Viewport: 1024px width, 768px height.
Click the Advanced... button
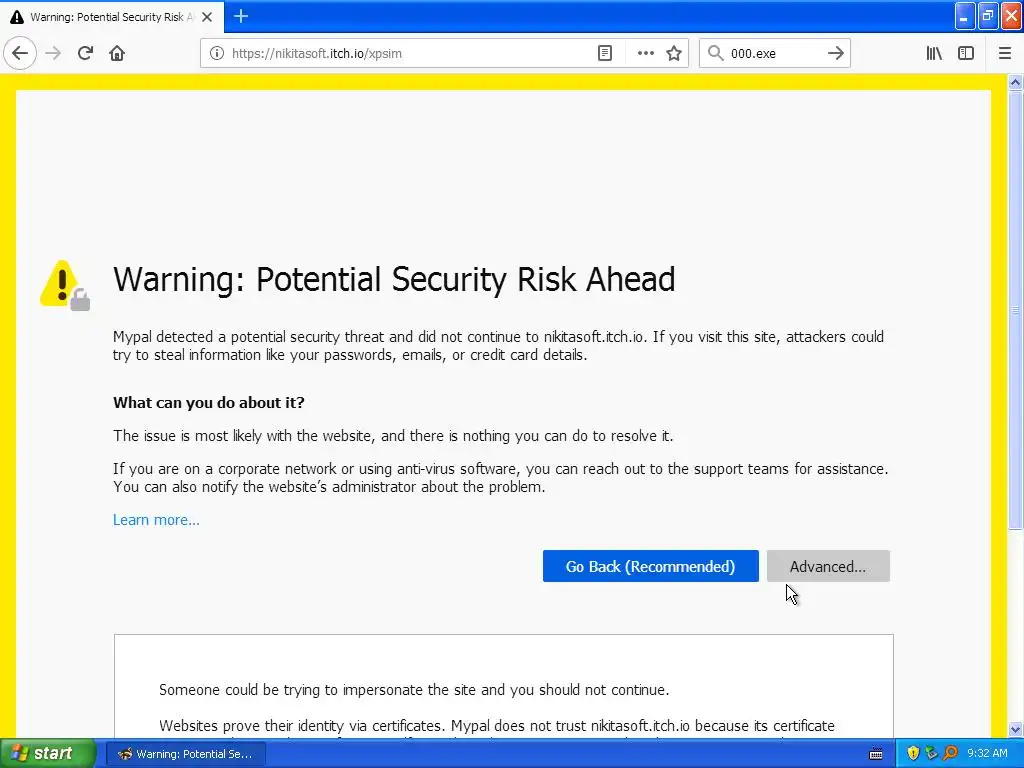pos(828,566)
